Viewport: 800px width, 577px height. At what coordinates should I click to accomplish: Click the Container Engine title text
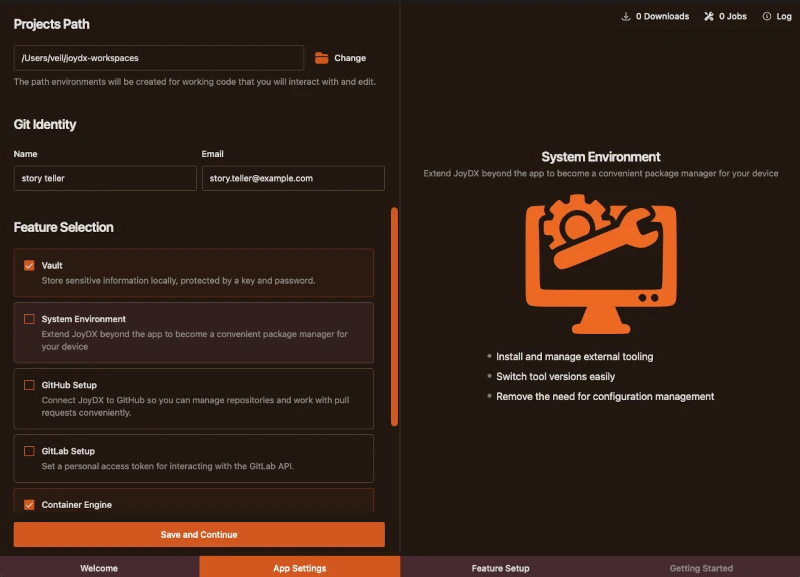[77, 505]
